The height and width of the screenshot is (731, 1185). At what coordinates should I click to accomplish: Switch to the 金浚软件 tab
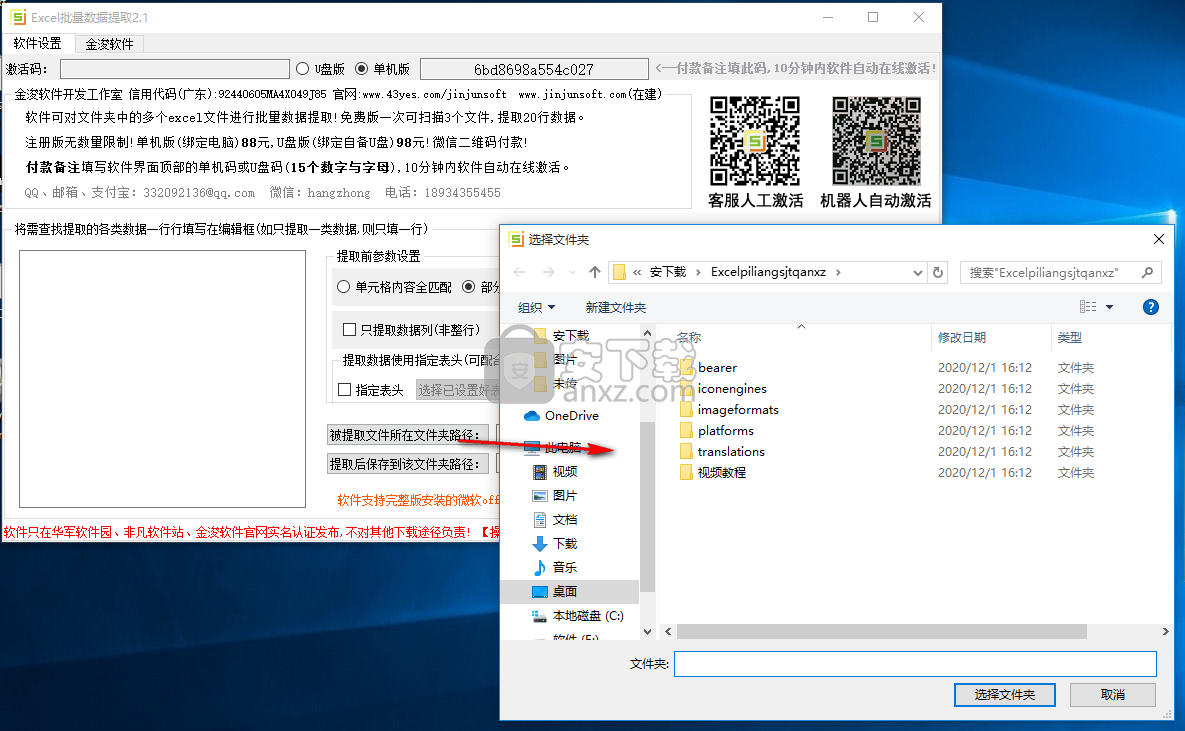tap(109, 44)
